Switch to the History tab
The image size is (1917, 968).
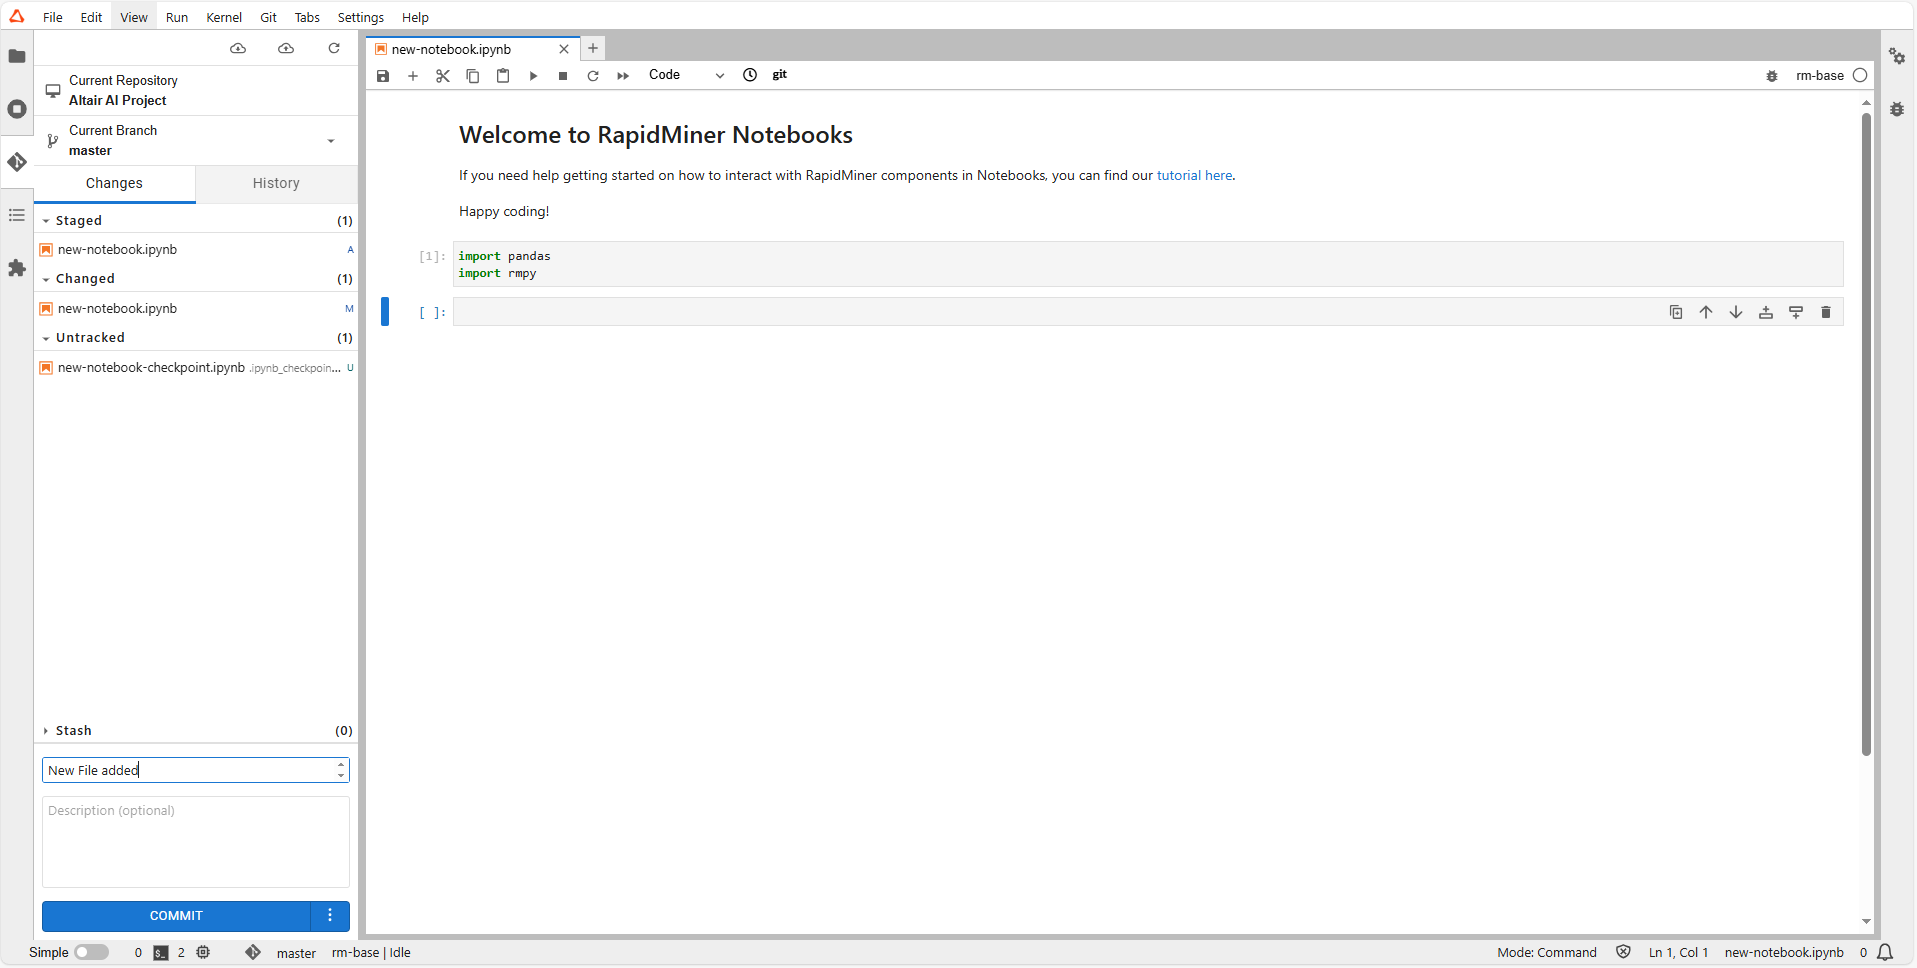point(276,183)
